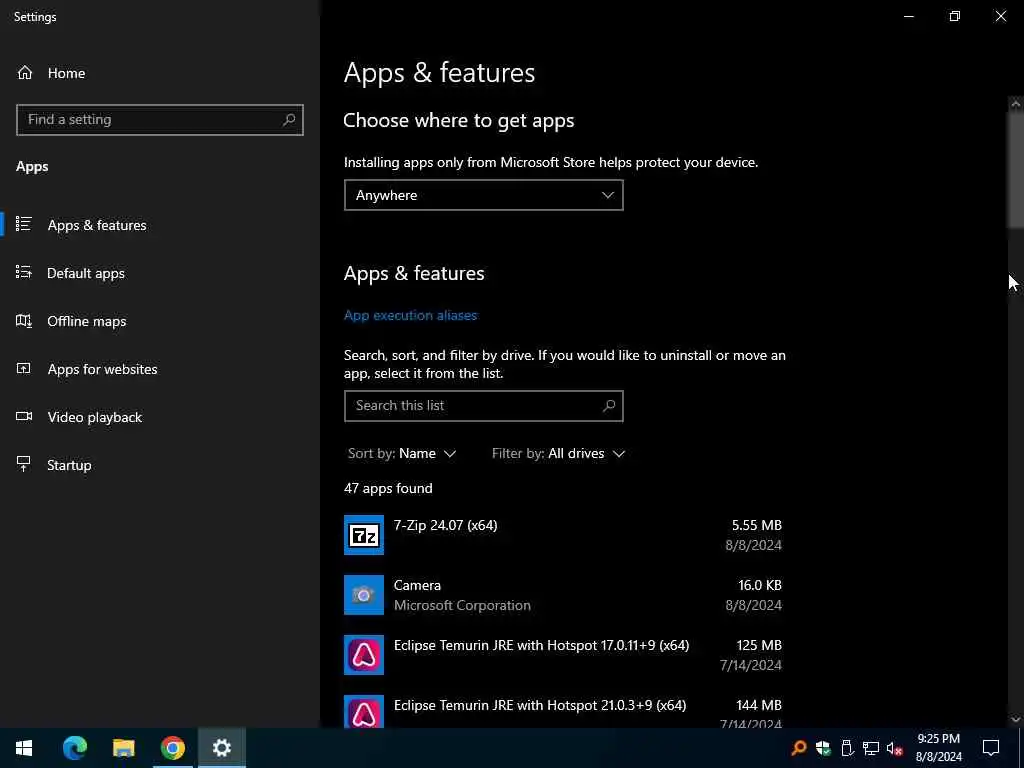Open Google Chrome from taskbar

click(172, 748)
